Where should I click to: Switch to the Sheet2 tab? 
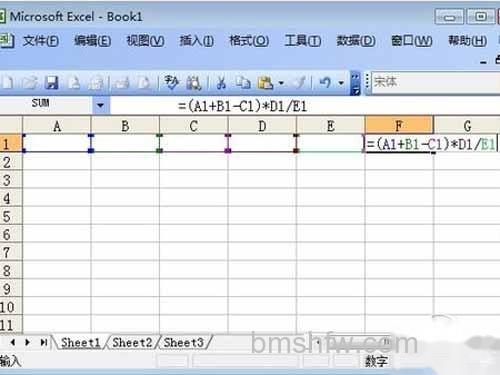(132, 343)
